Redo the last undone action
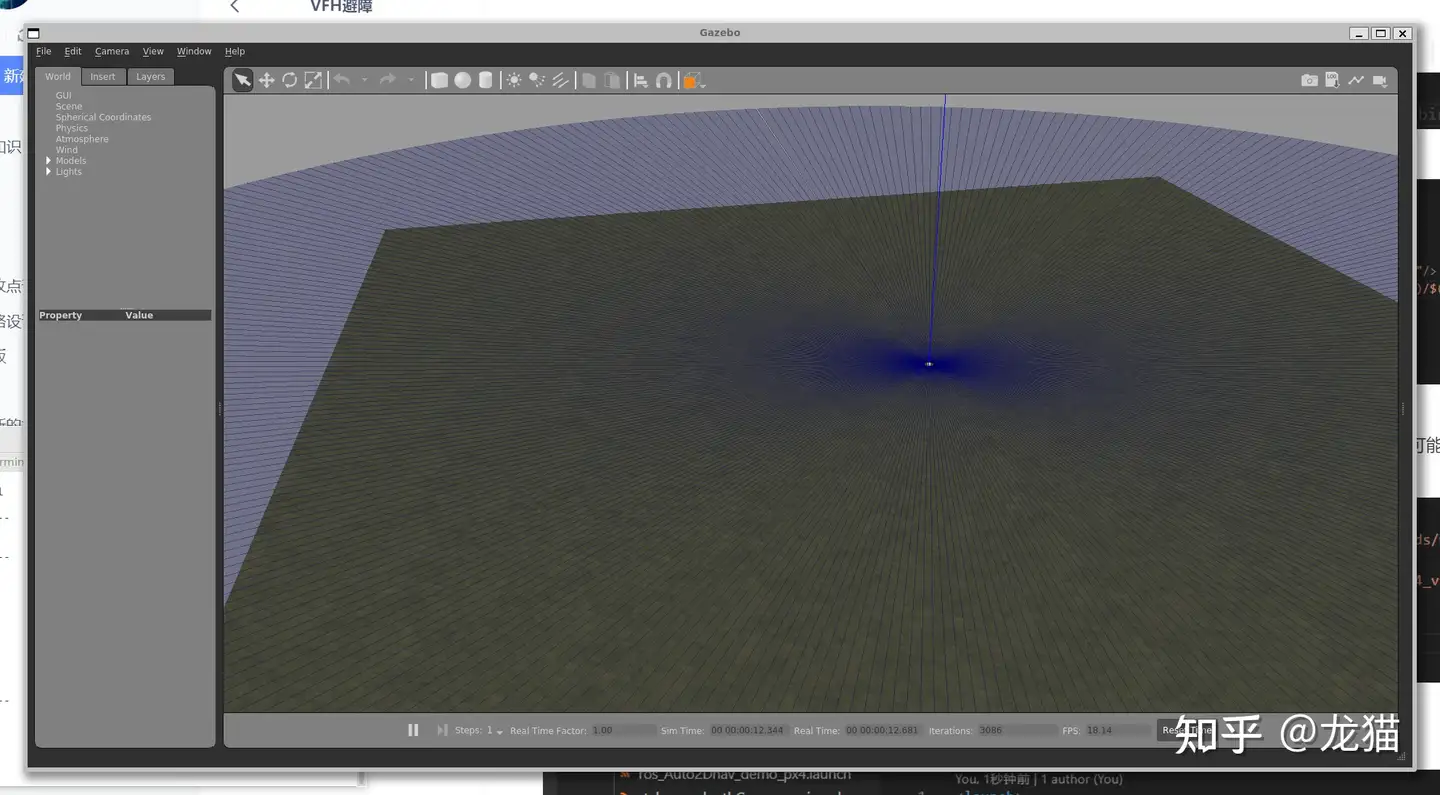 [x=388, y=80]
